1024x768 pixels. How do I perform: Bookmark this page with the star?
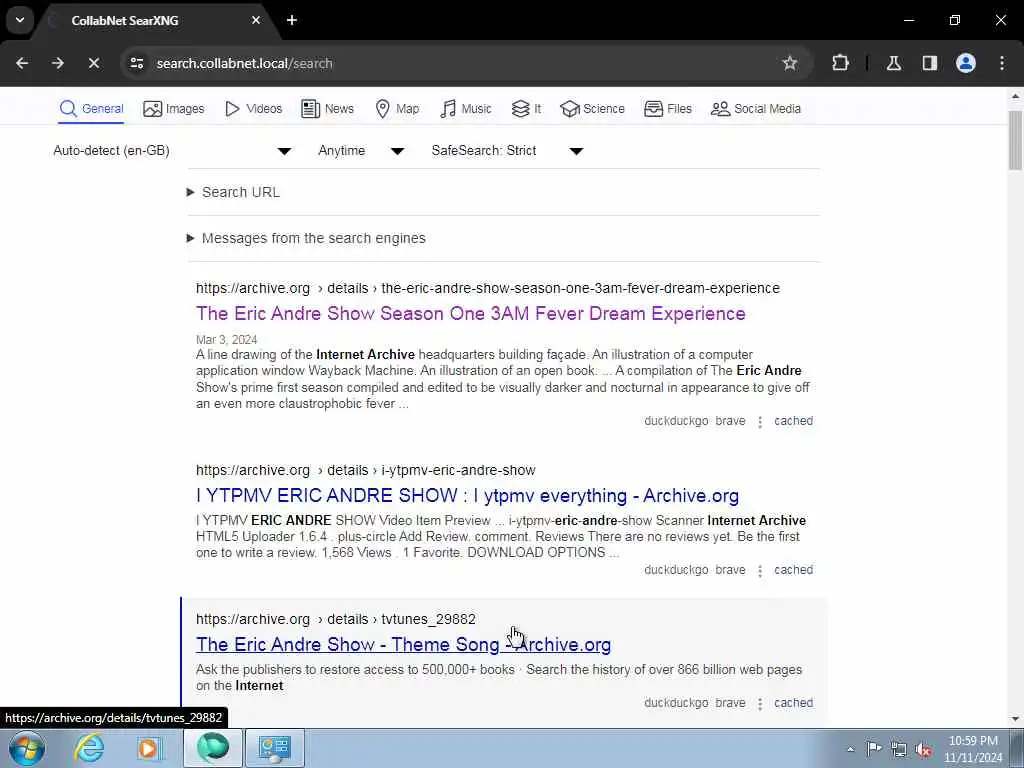(790, 63)
